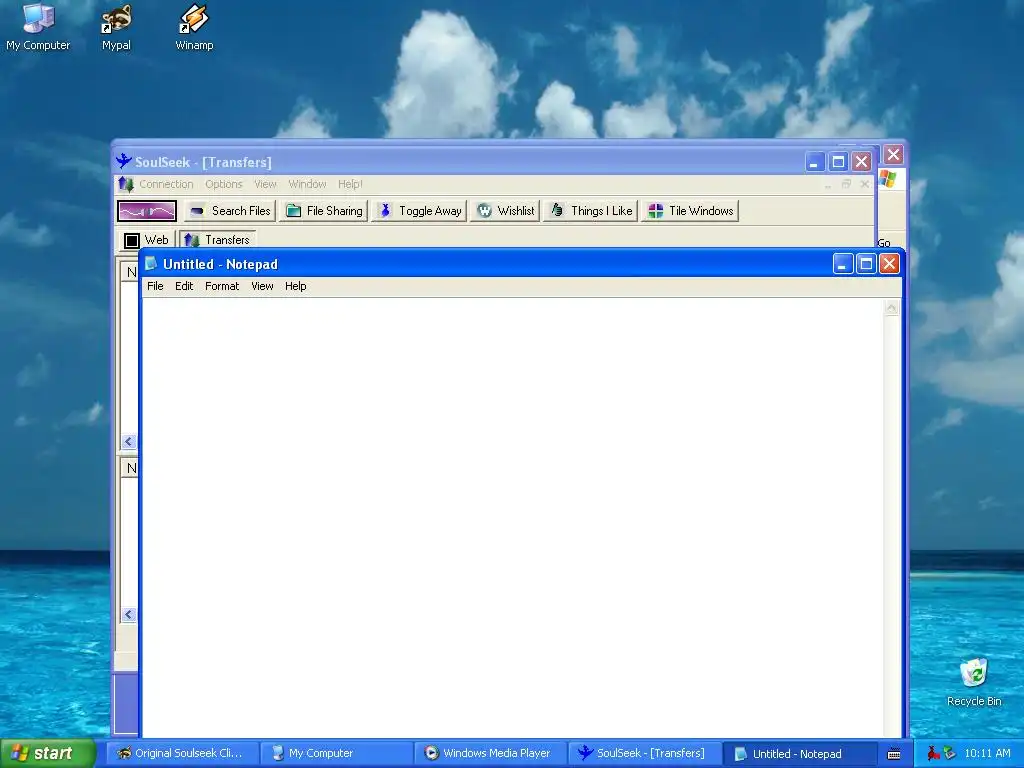The width and height of the screenshot is (1024, 768).
Task: Click the SoulSeek bird icon in title bar
Action: 123,161
